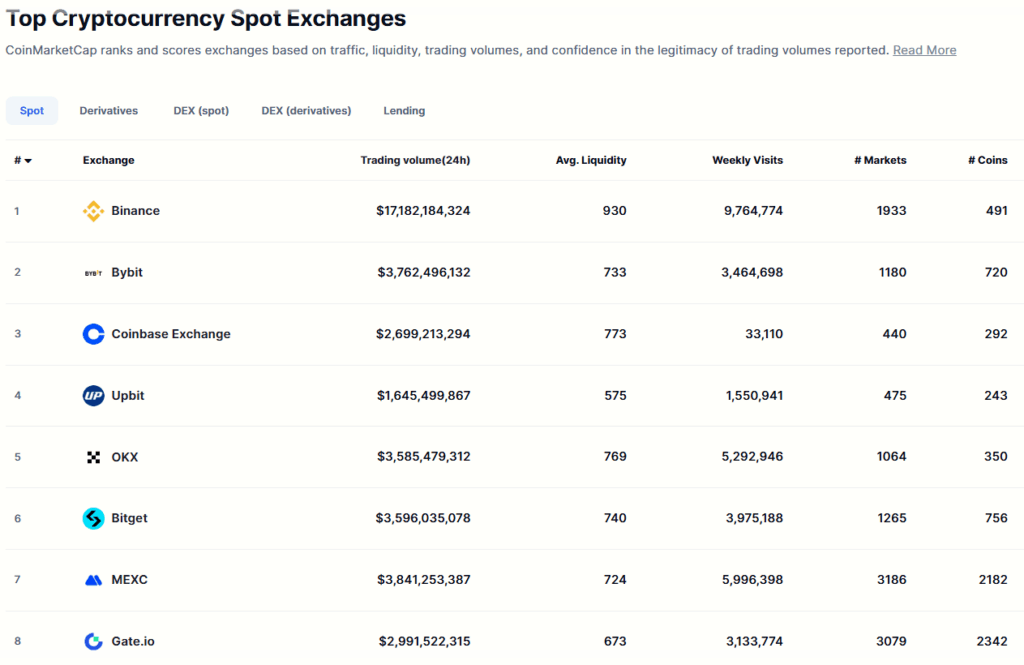Click the page title Top Cryptocurrency Spot Exchanges
The height and width of the screenshot is (665, 1024).
[x=206, y=18]
